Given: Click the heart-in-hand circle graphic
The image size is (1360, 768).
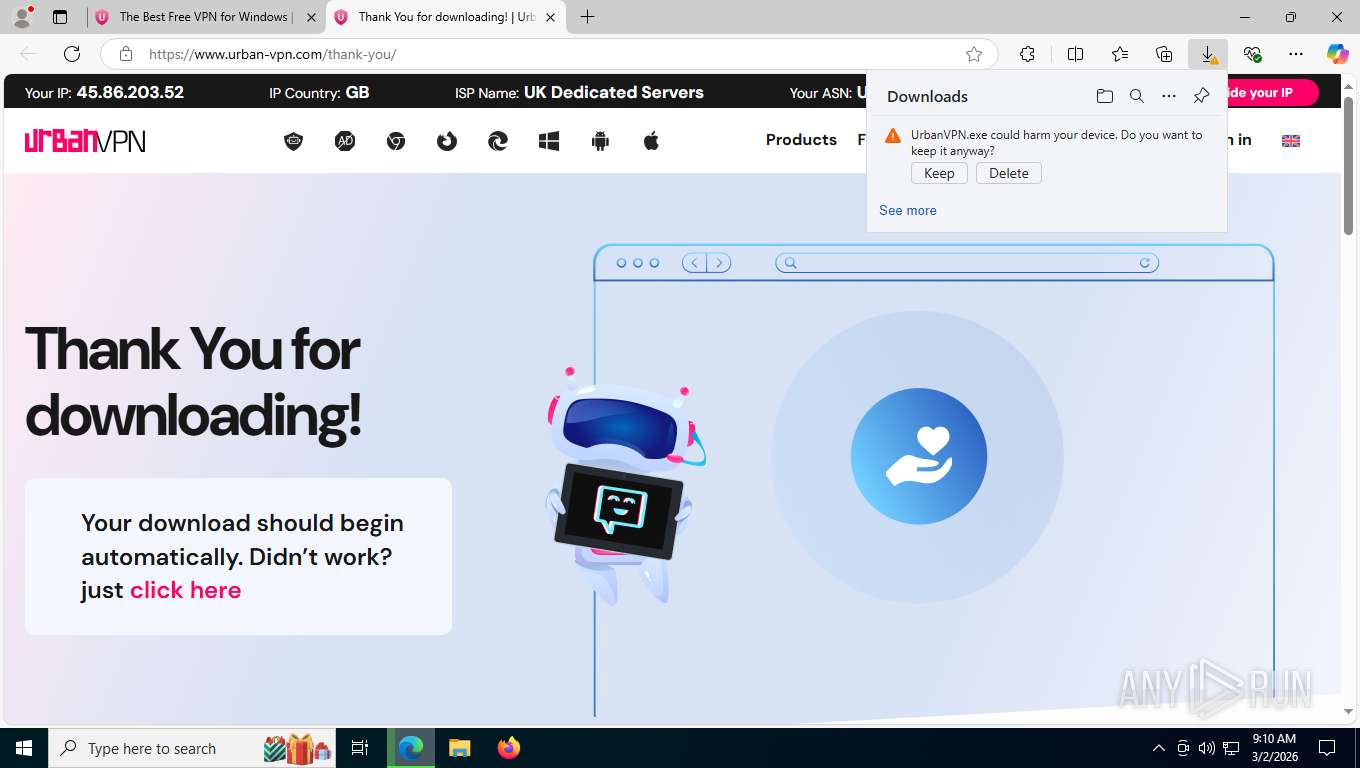Looking at the screenshot, I should click(918, 456).
